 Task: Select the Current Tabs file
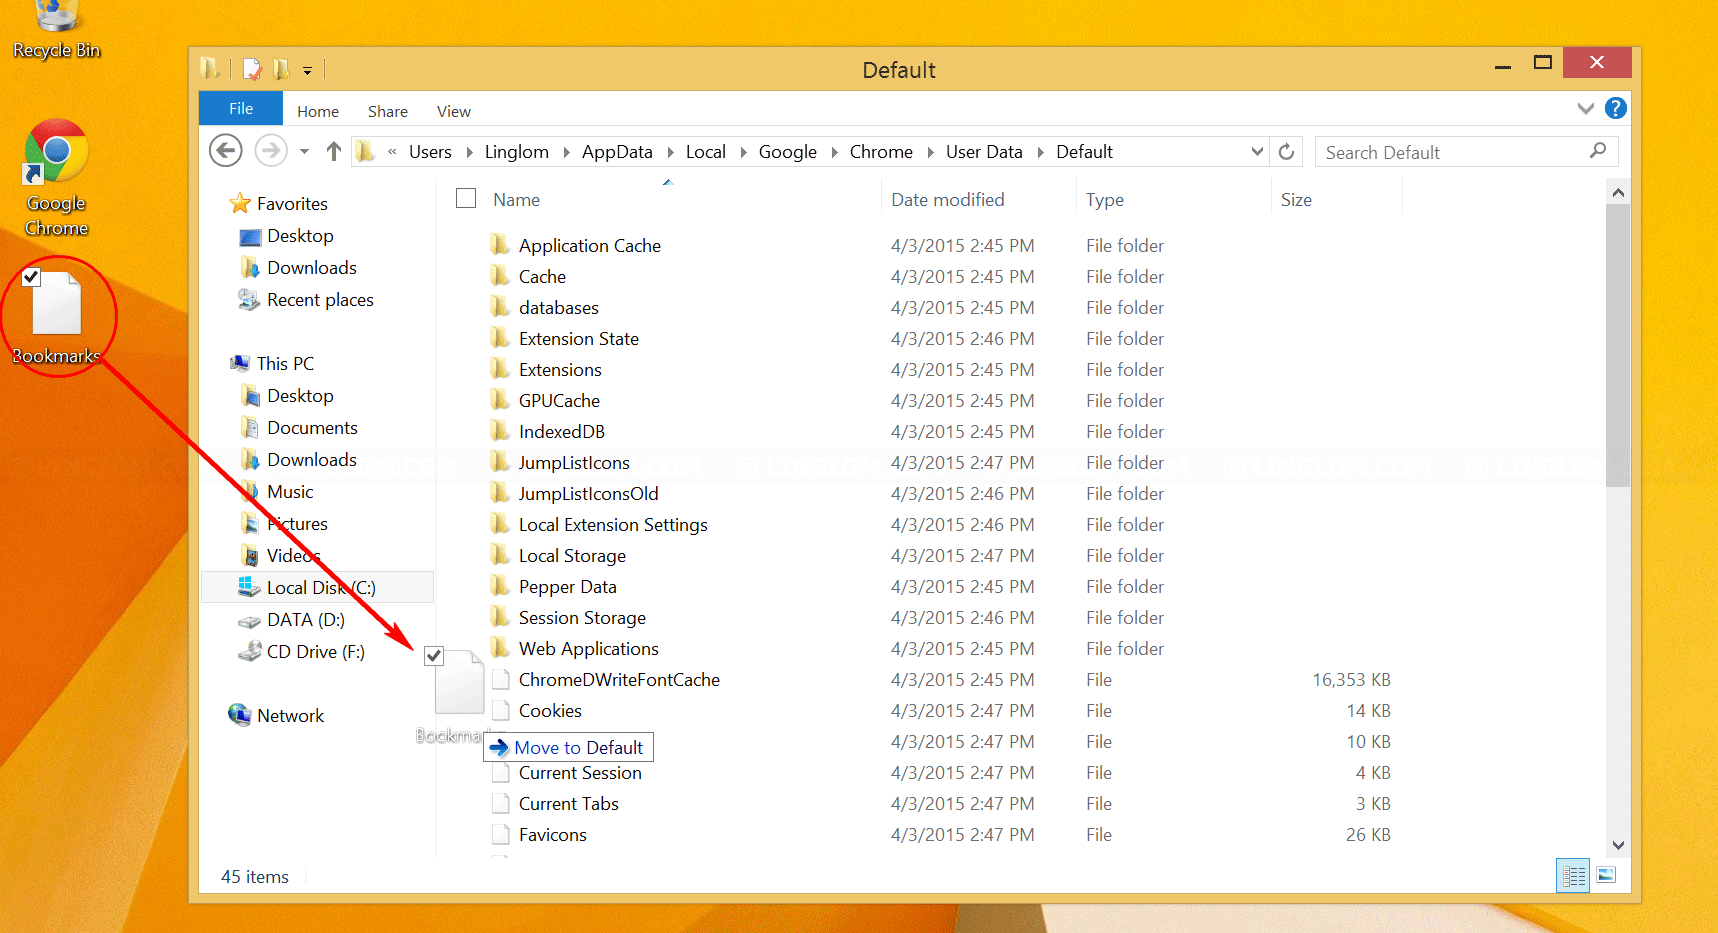coord(569,803)
